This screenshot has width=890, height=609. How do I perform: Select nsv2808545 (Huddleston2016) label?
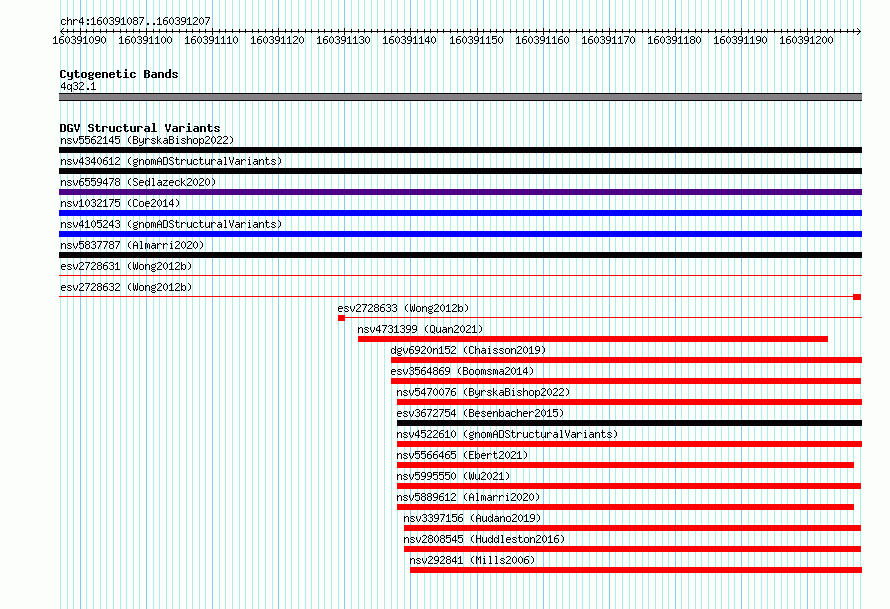pos(484,539)
